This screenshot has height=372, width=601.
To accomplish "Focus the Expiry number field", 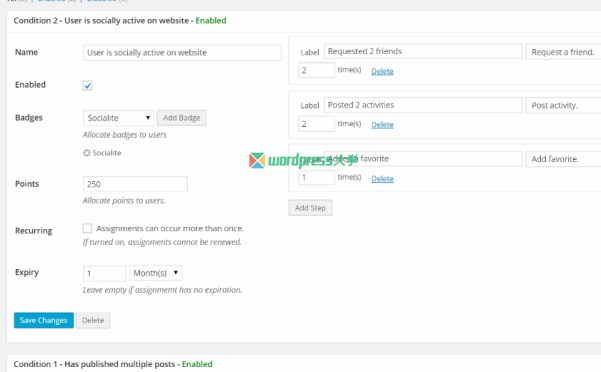I will coord(104,274).
